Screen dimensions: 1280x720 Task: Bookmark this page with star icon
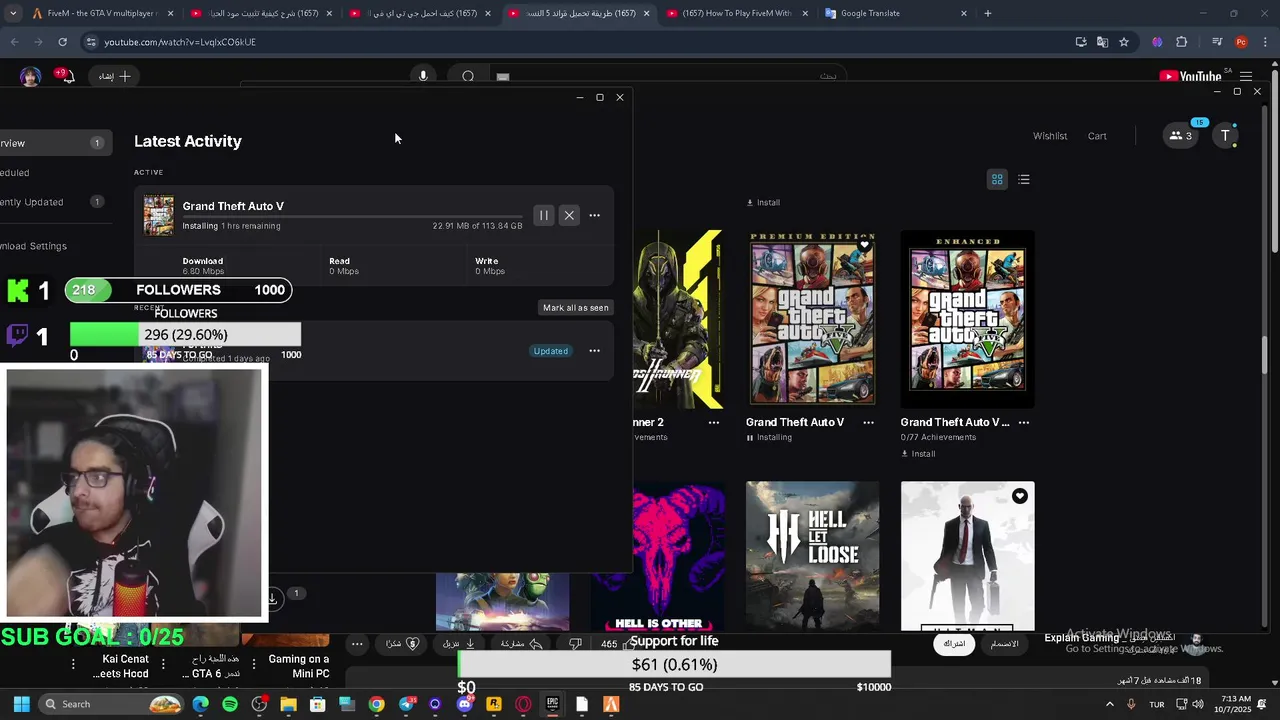pyautogui.click(x=1124, y=42)
